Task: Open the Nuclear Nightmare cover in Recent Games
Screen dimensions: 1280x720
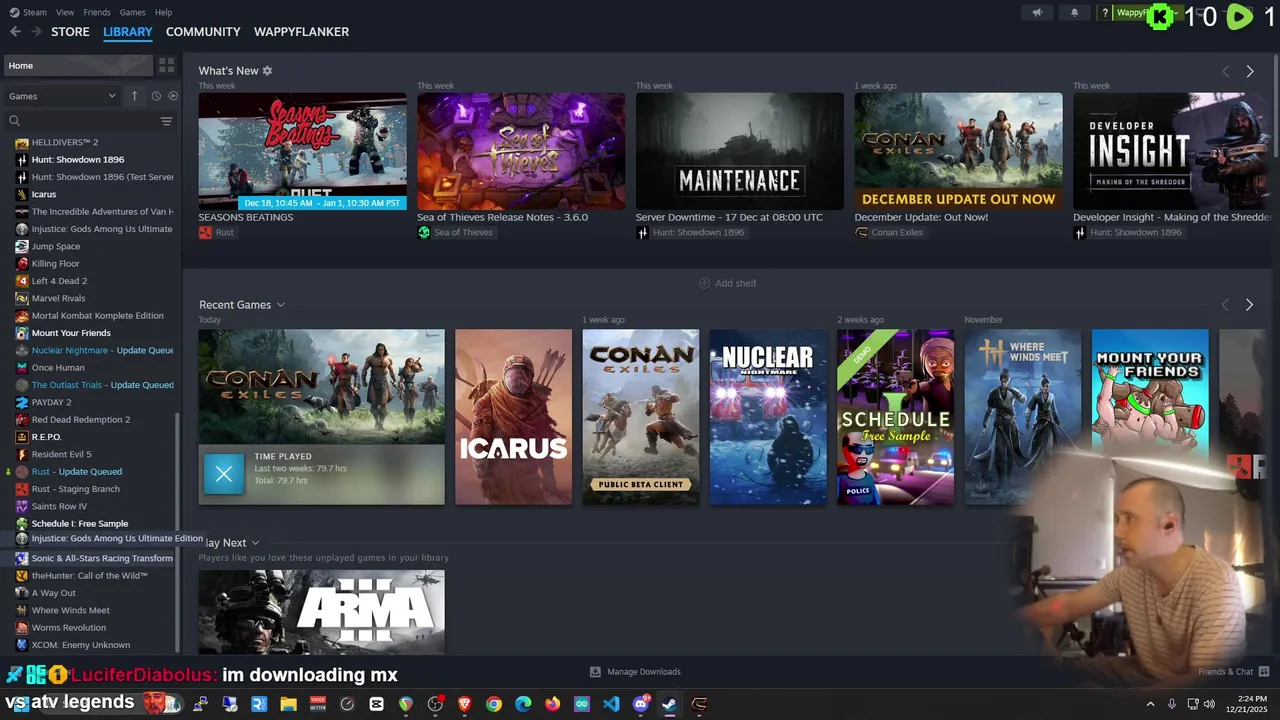Action: (x=768, y=417)
